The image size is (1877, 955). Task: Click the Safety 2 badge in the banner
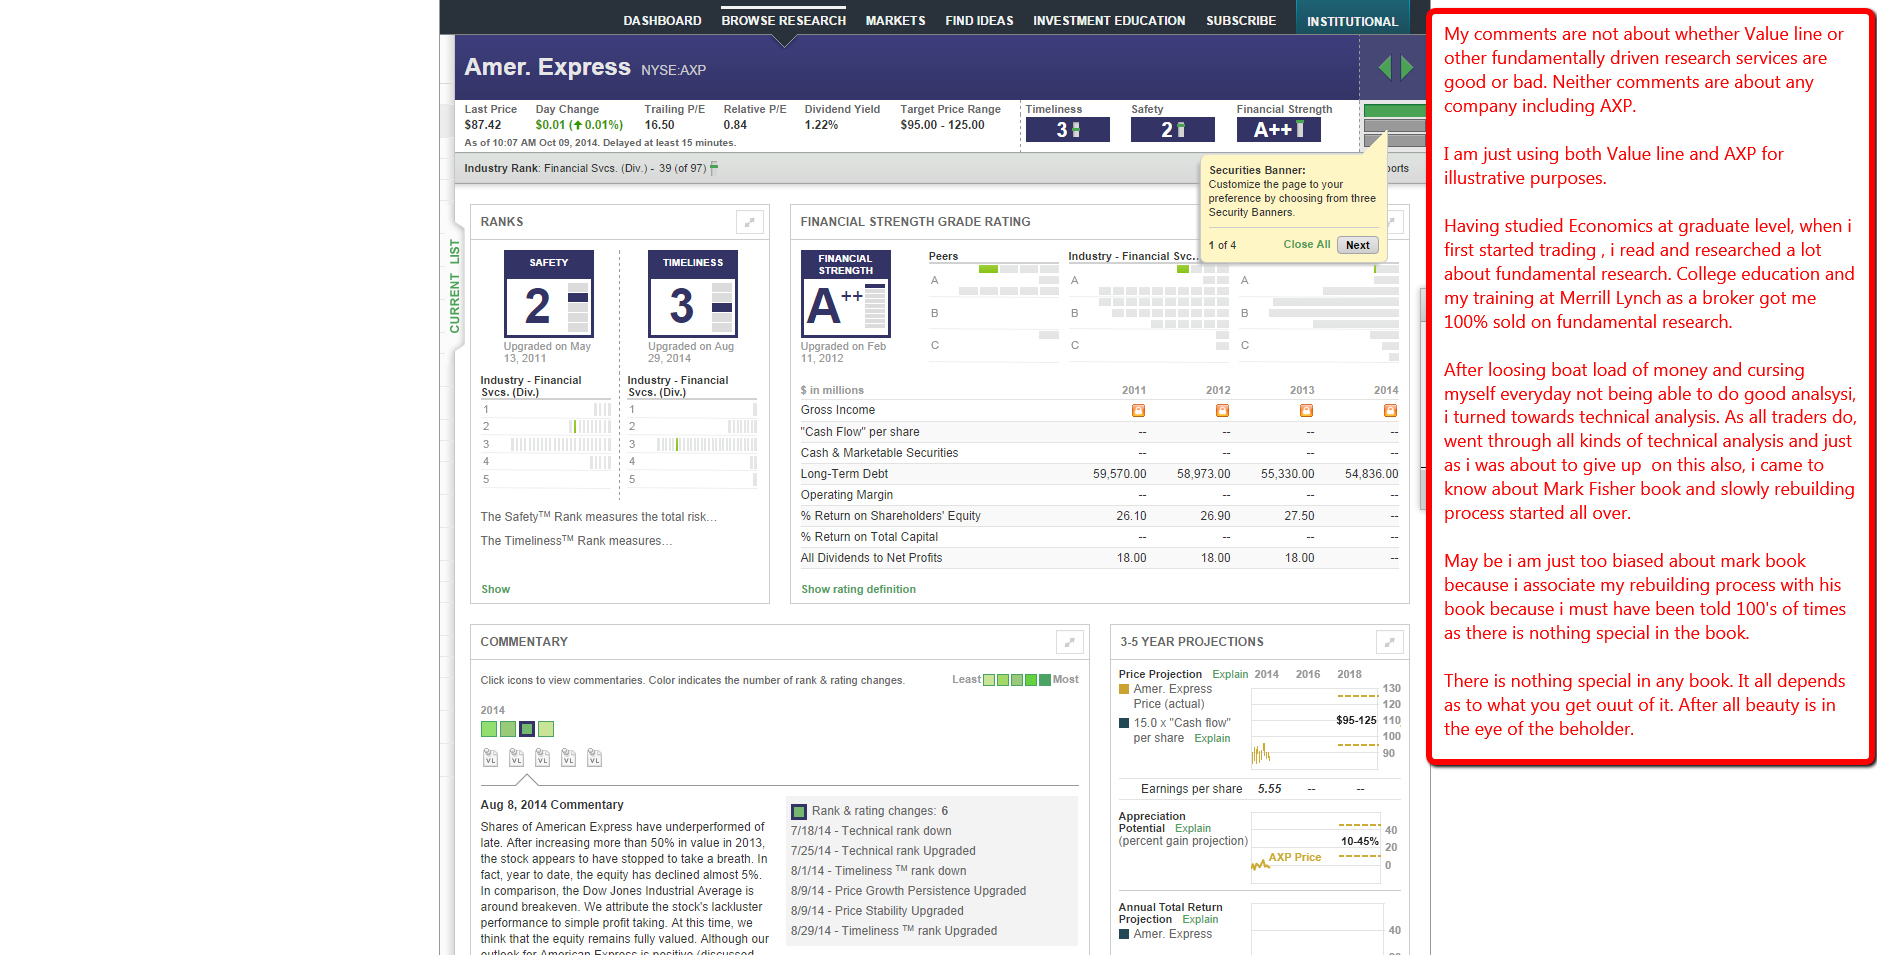[x=1173, y=129]
